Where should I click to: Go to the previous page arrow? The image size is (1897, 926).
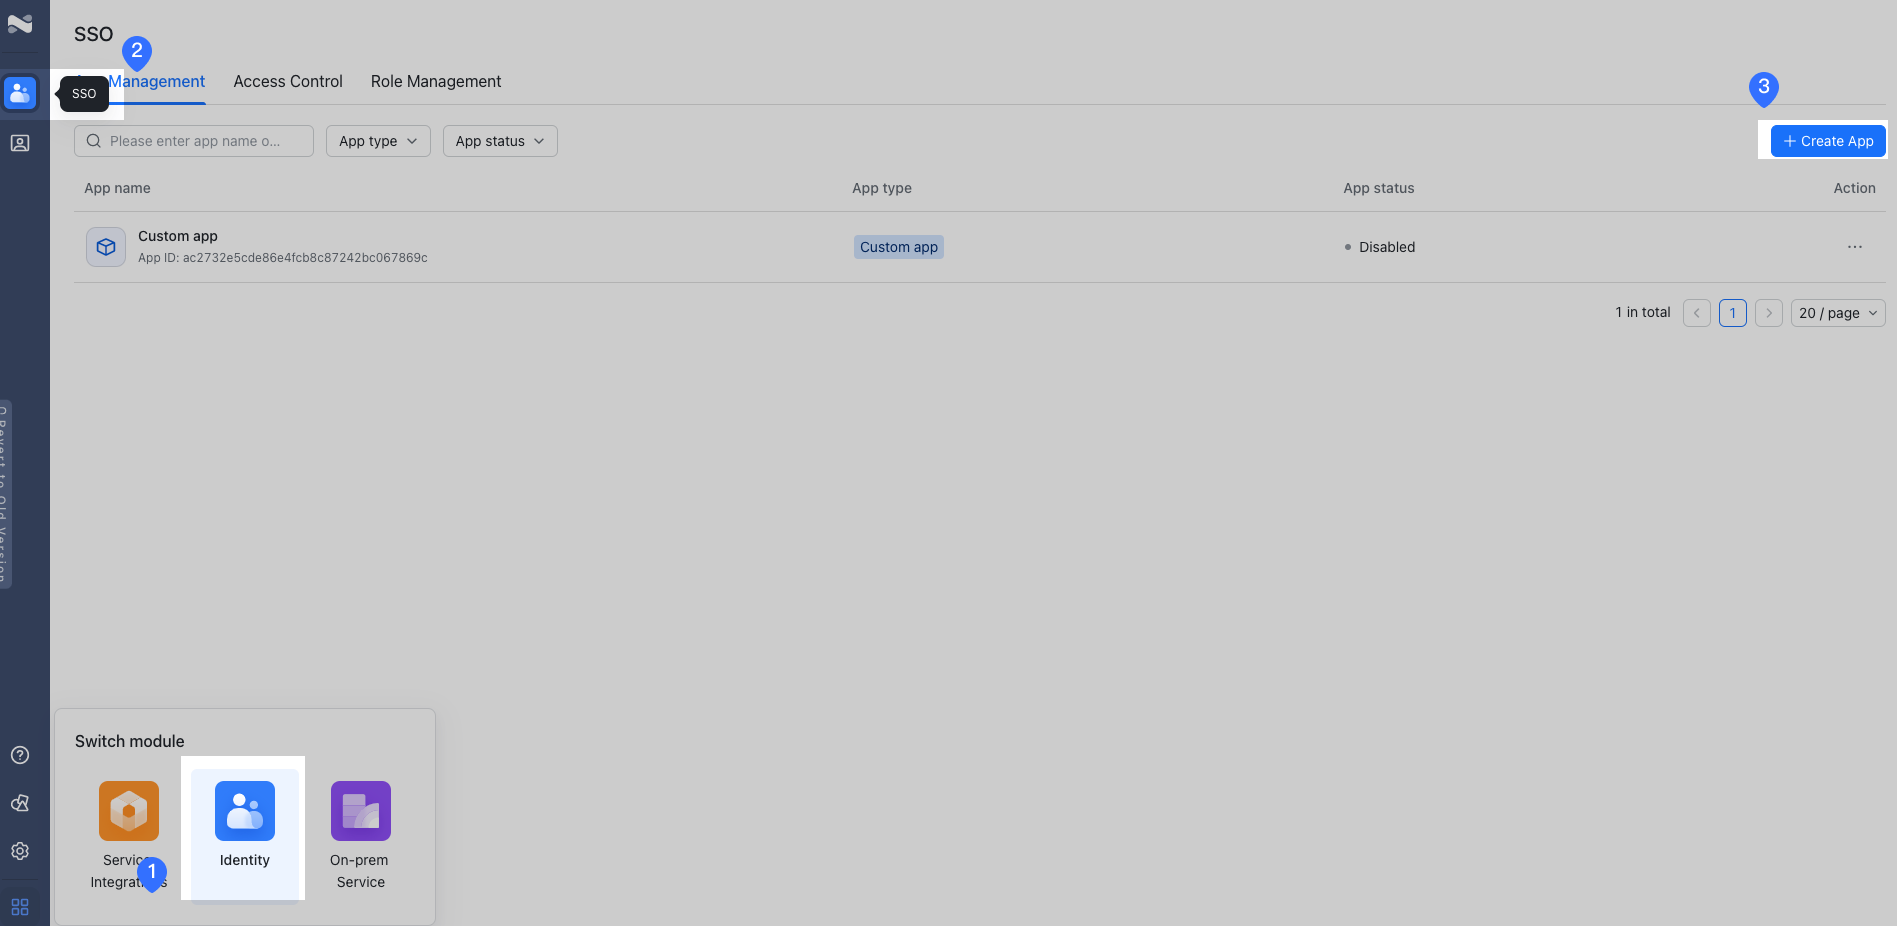[x=1697, y=313]
